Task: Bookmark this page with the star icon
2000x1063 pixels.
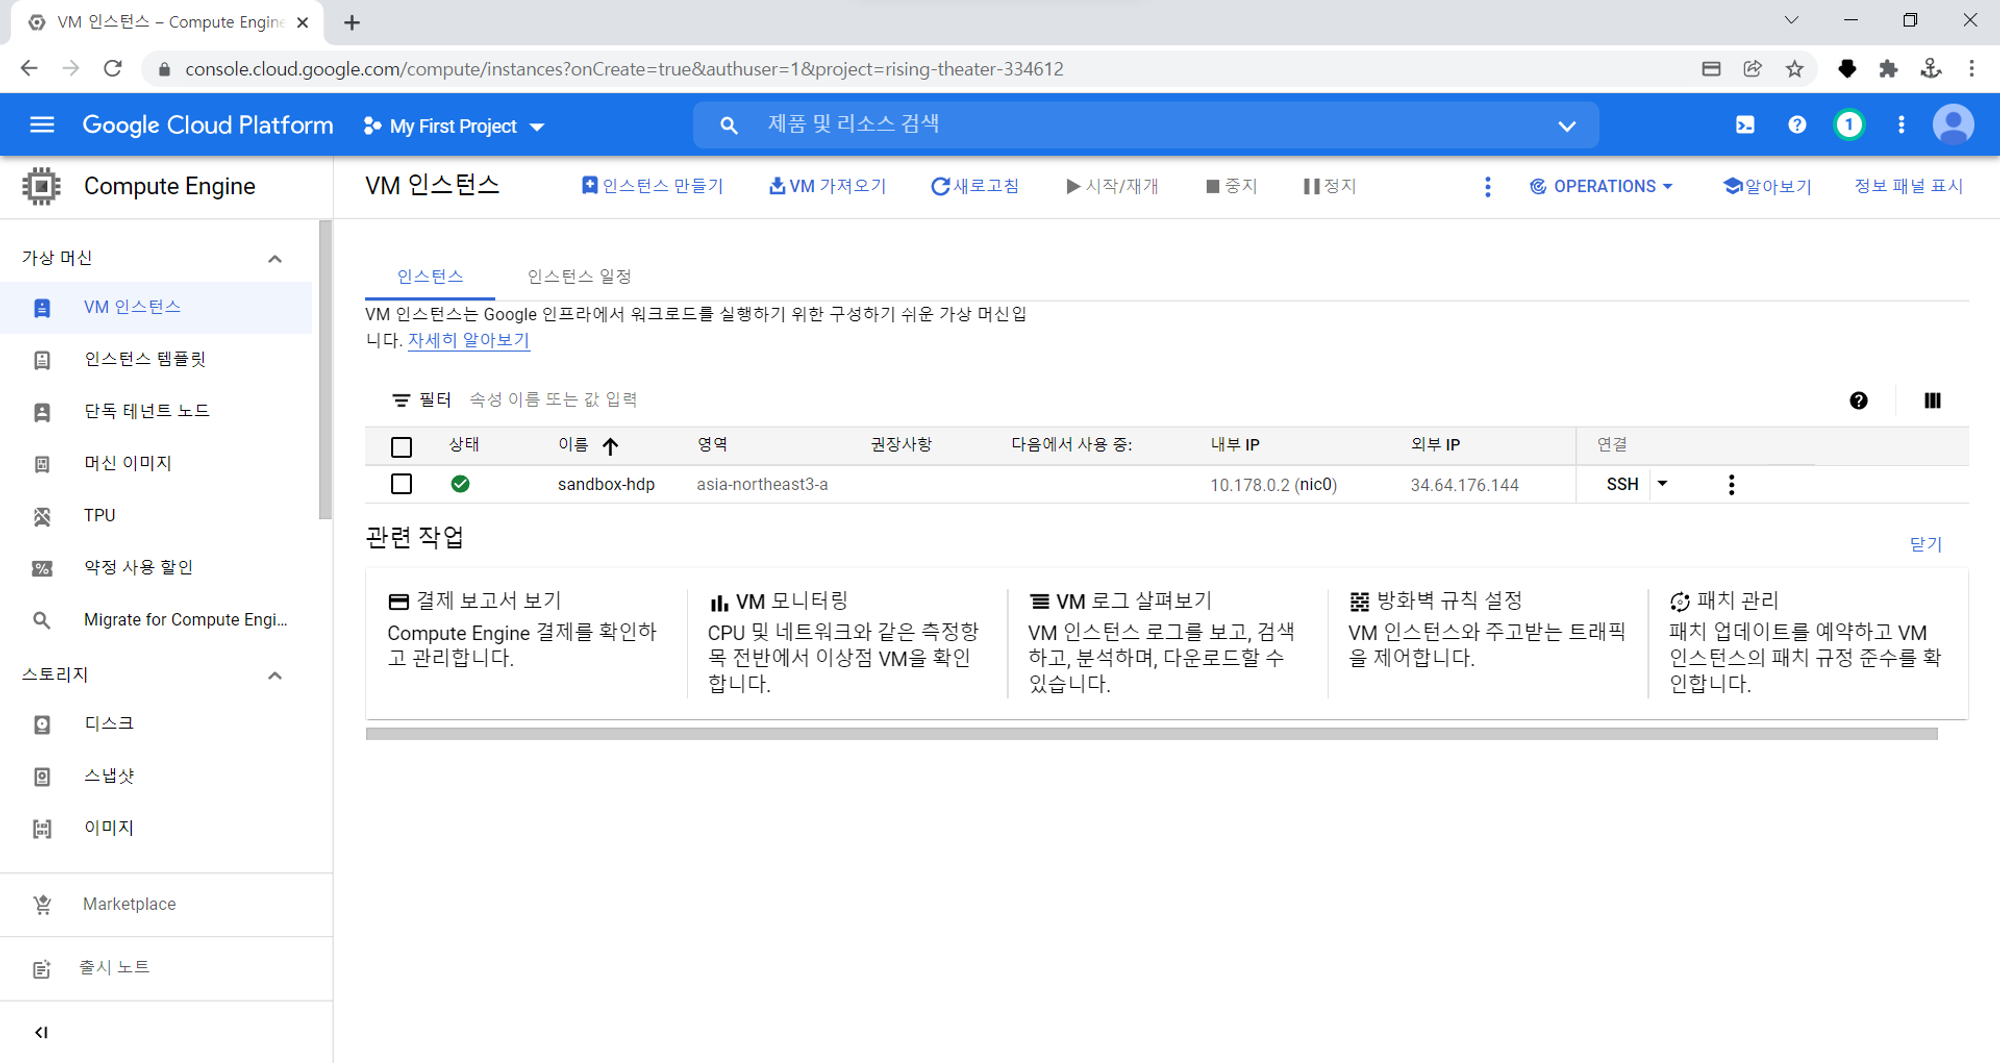Action: click(1795, 69)
